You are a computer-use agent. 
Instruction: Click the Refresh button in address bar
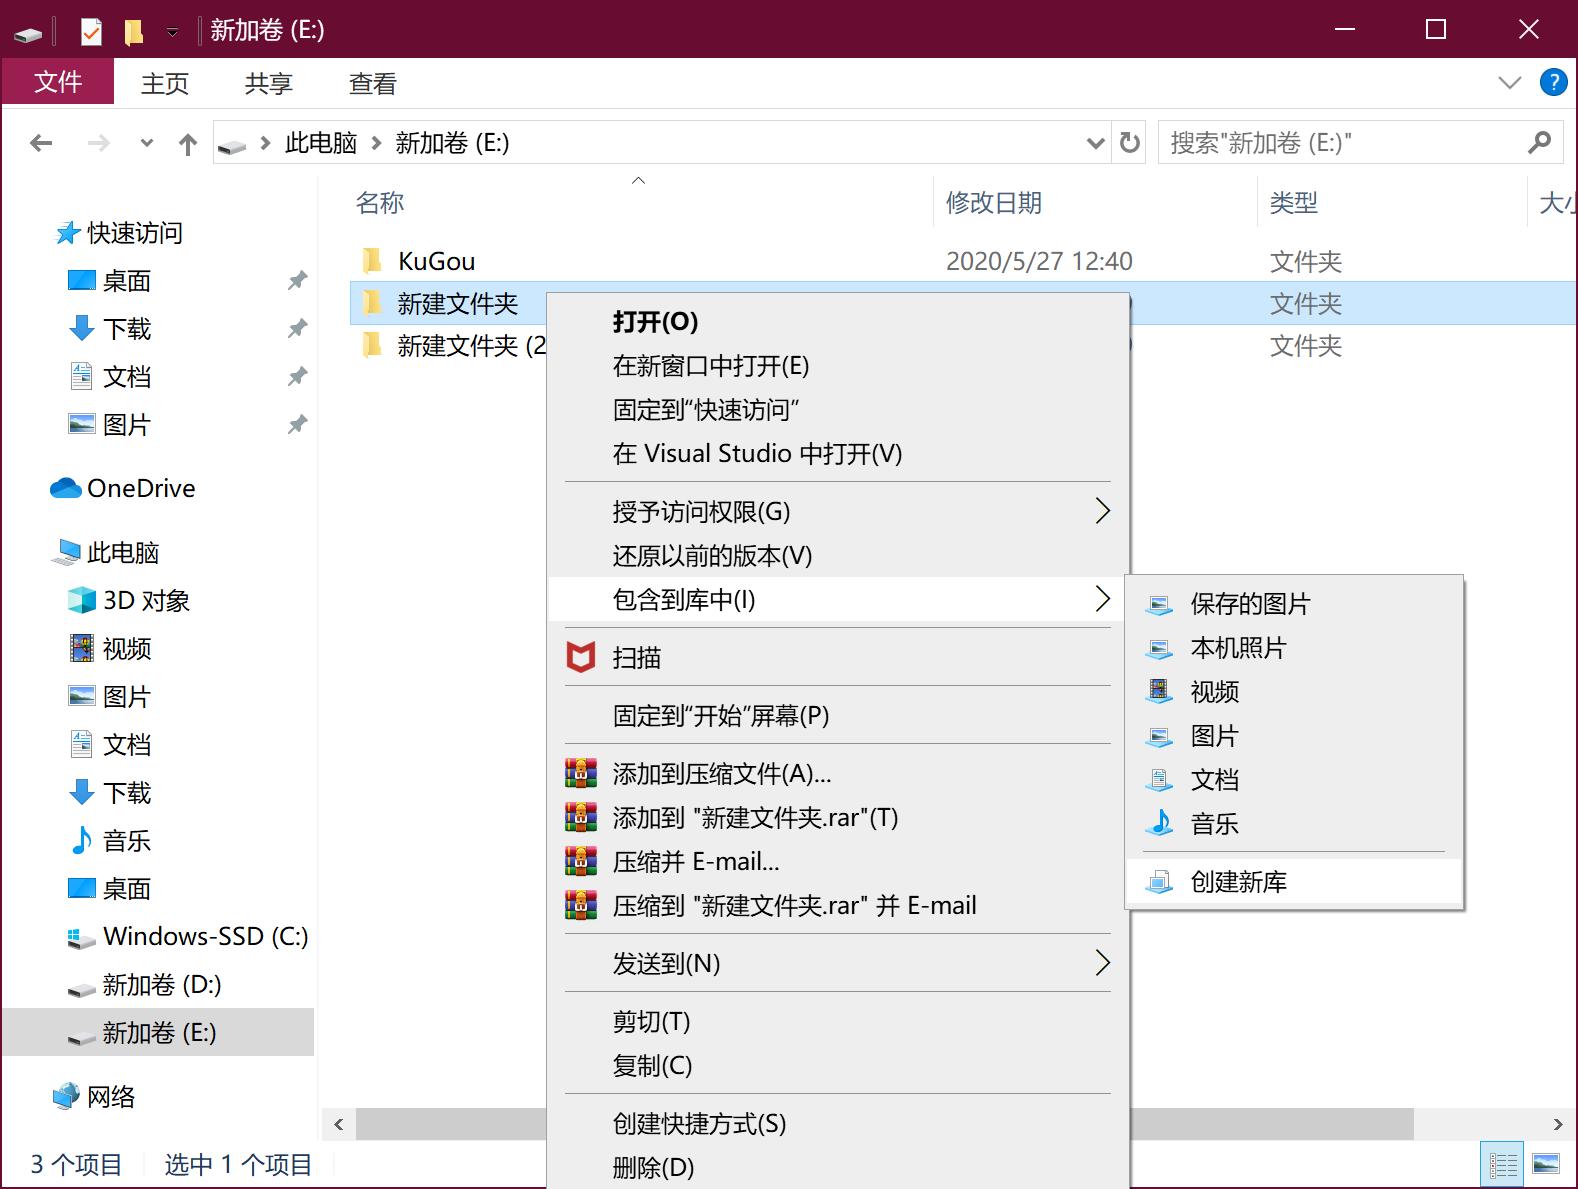1130,143
